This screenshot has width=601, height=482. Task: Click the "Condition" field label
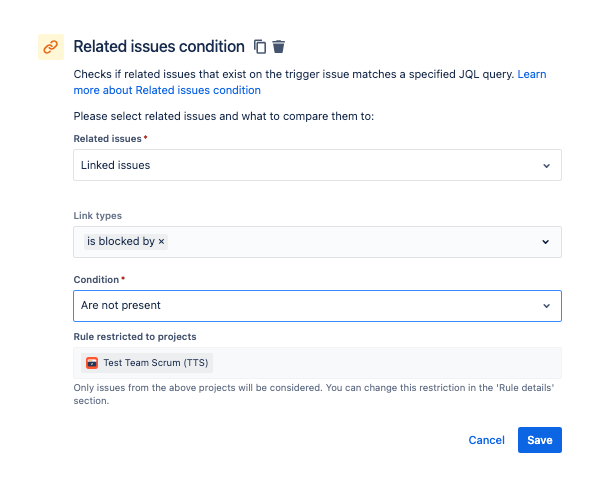point(96,280)
